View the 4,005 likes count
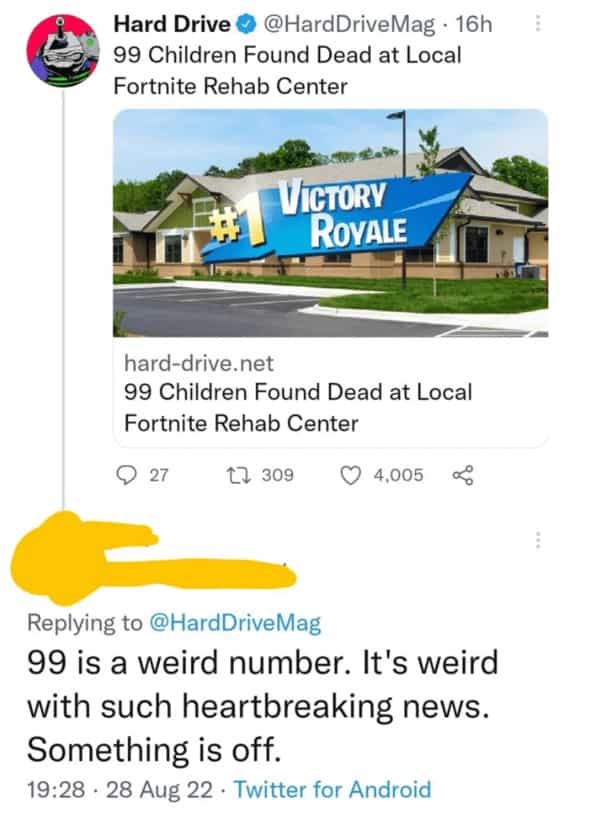 point(398,475)
